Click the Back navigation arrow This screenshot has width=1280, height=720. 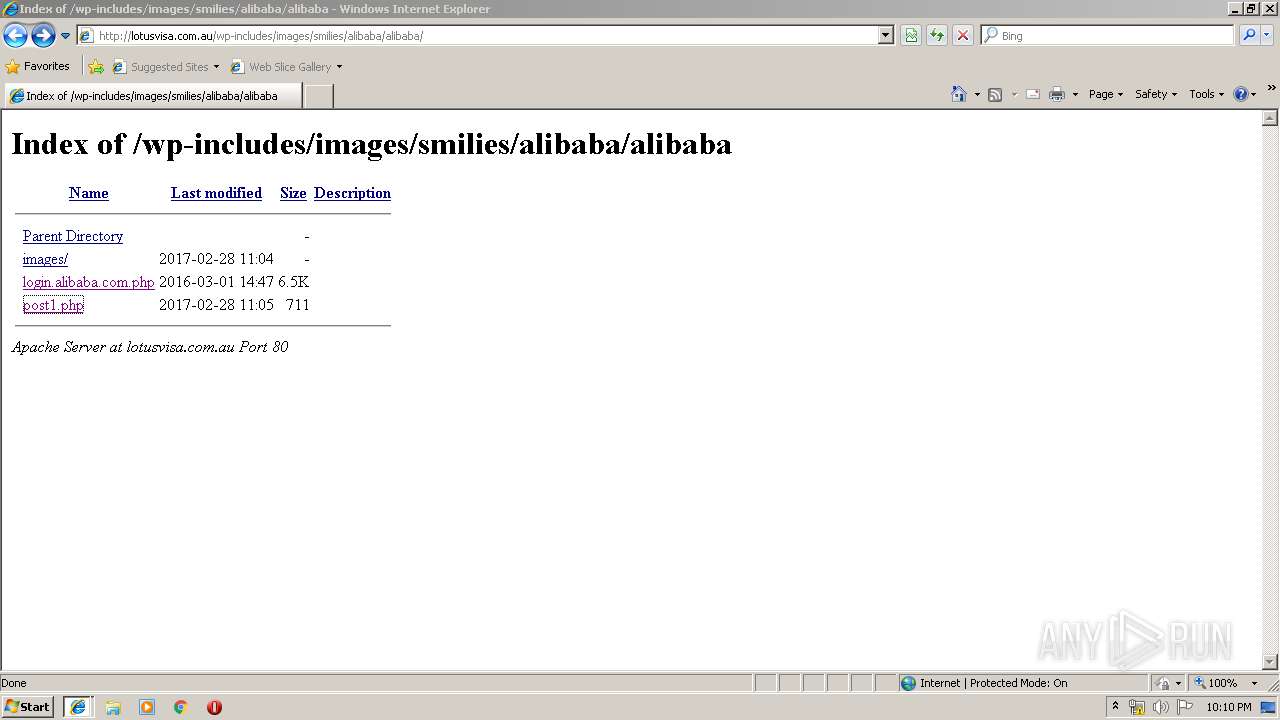15,36
